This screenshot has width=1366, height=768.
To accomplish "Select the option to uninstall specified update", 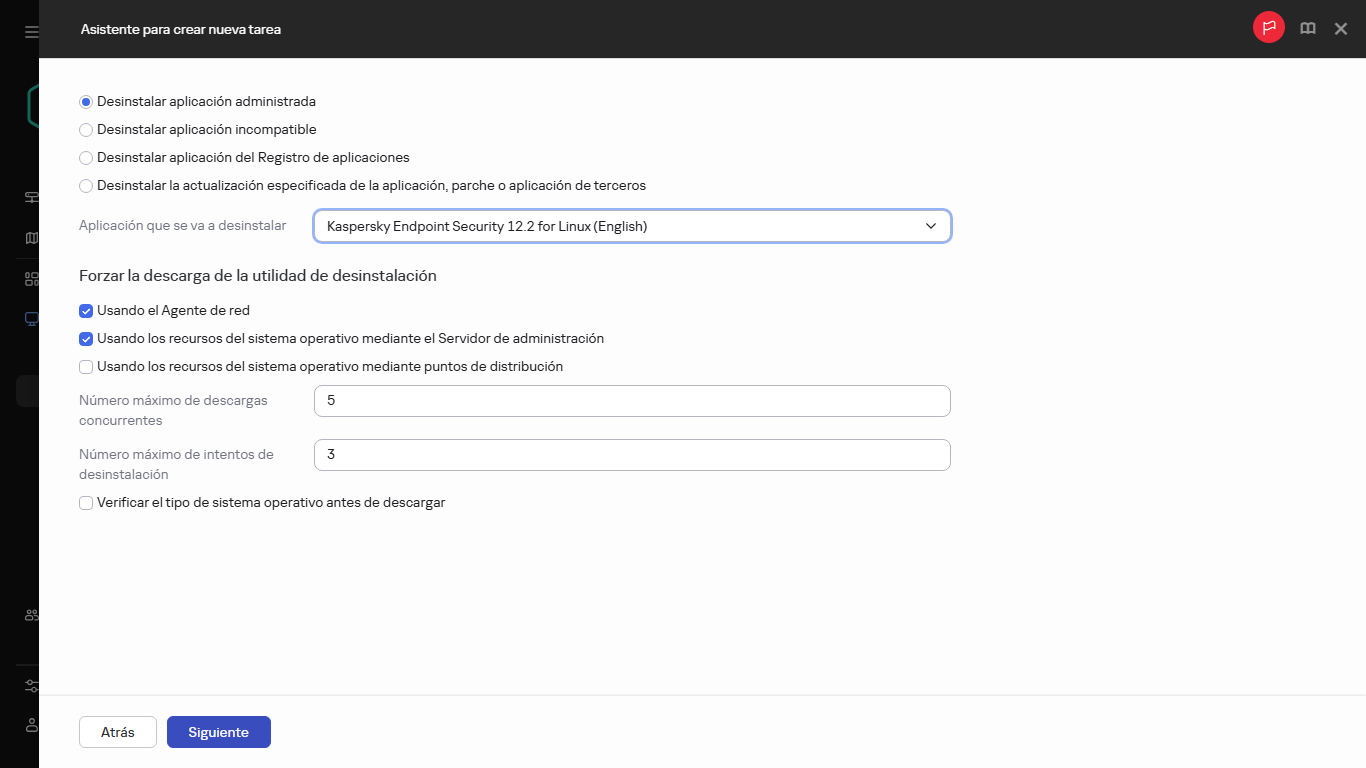I will coord(86,185).
